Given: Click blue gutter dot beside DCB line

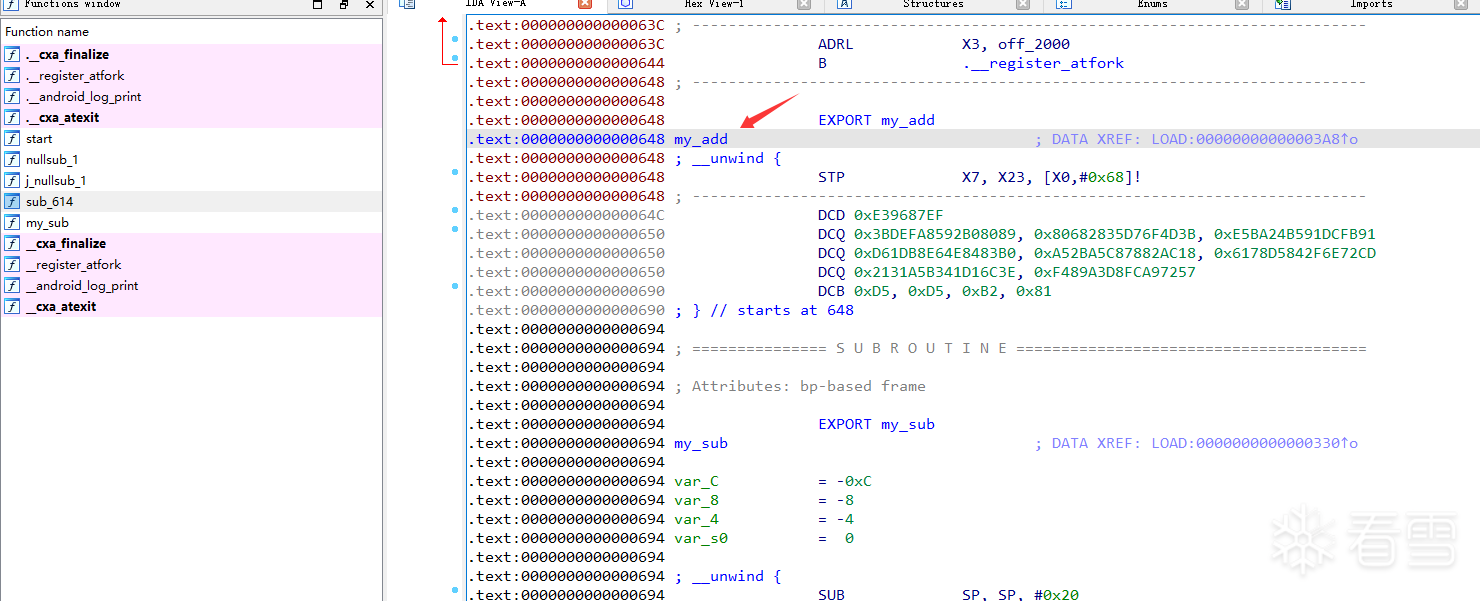Looking at the screenshot, I should point(455,287).
